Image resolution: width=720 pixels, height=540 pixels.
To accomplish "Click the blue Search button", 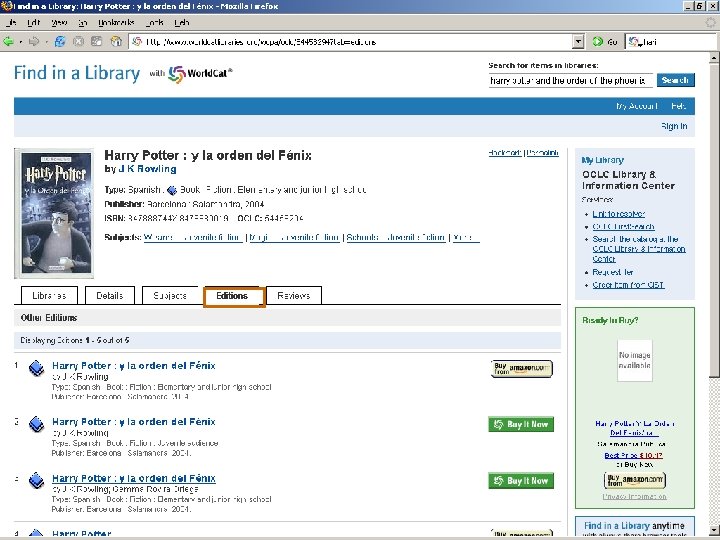I will click(x=675, y=80).
